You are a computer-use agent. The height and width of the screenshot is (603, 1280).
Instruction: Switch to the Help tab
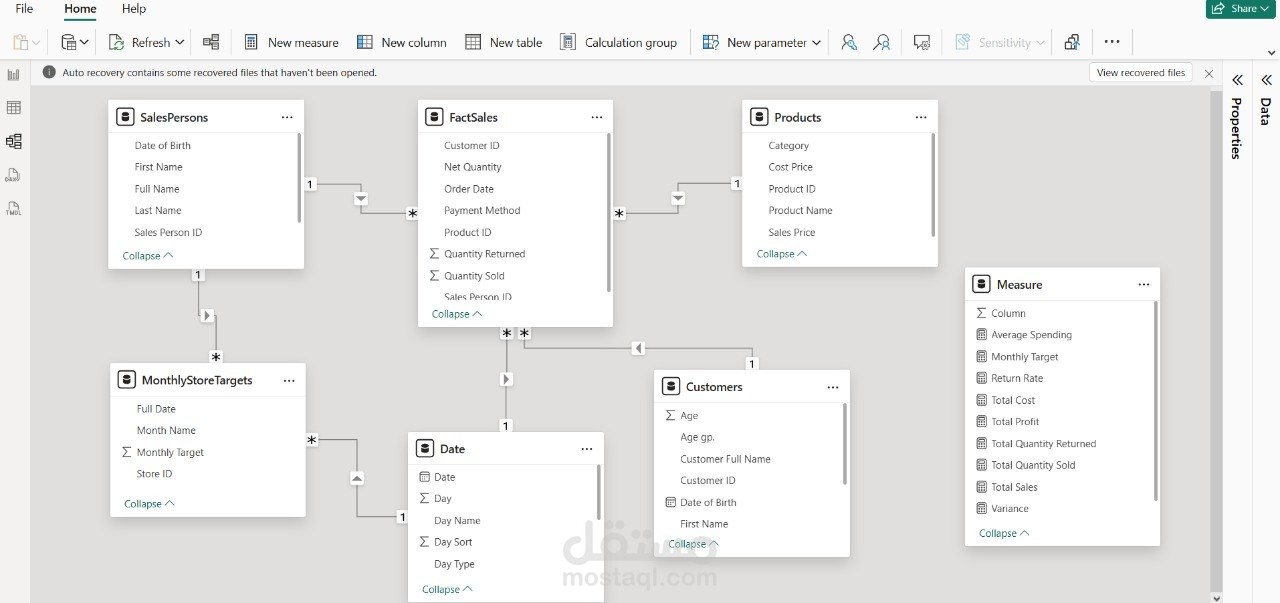point(134,9)
